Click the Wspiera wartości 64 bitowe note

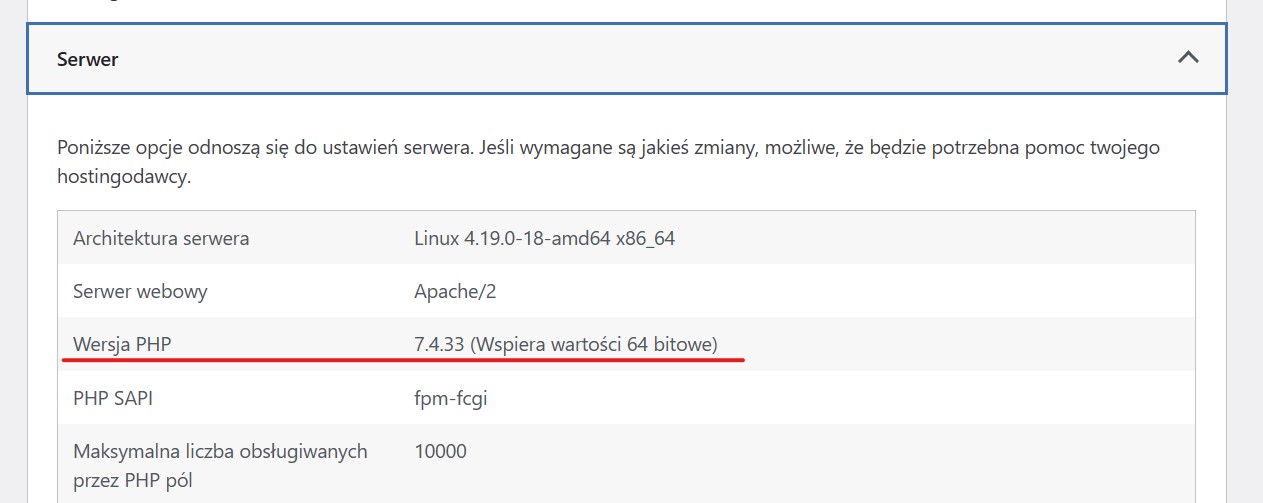point(595,345)
